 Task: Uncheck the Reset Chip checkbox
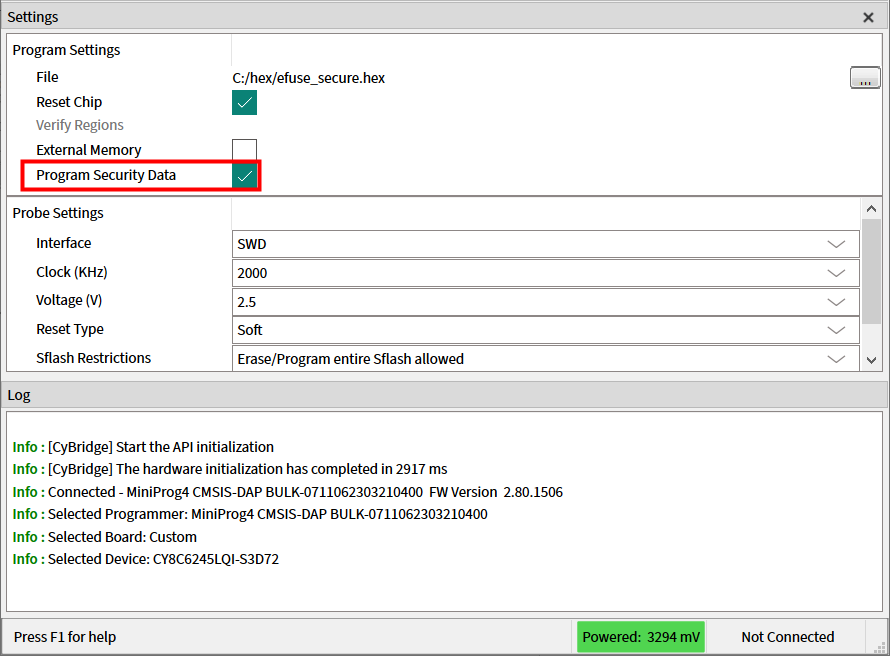tap(244, 102)
